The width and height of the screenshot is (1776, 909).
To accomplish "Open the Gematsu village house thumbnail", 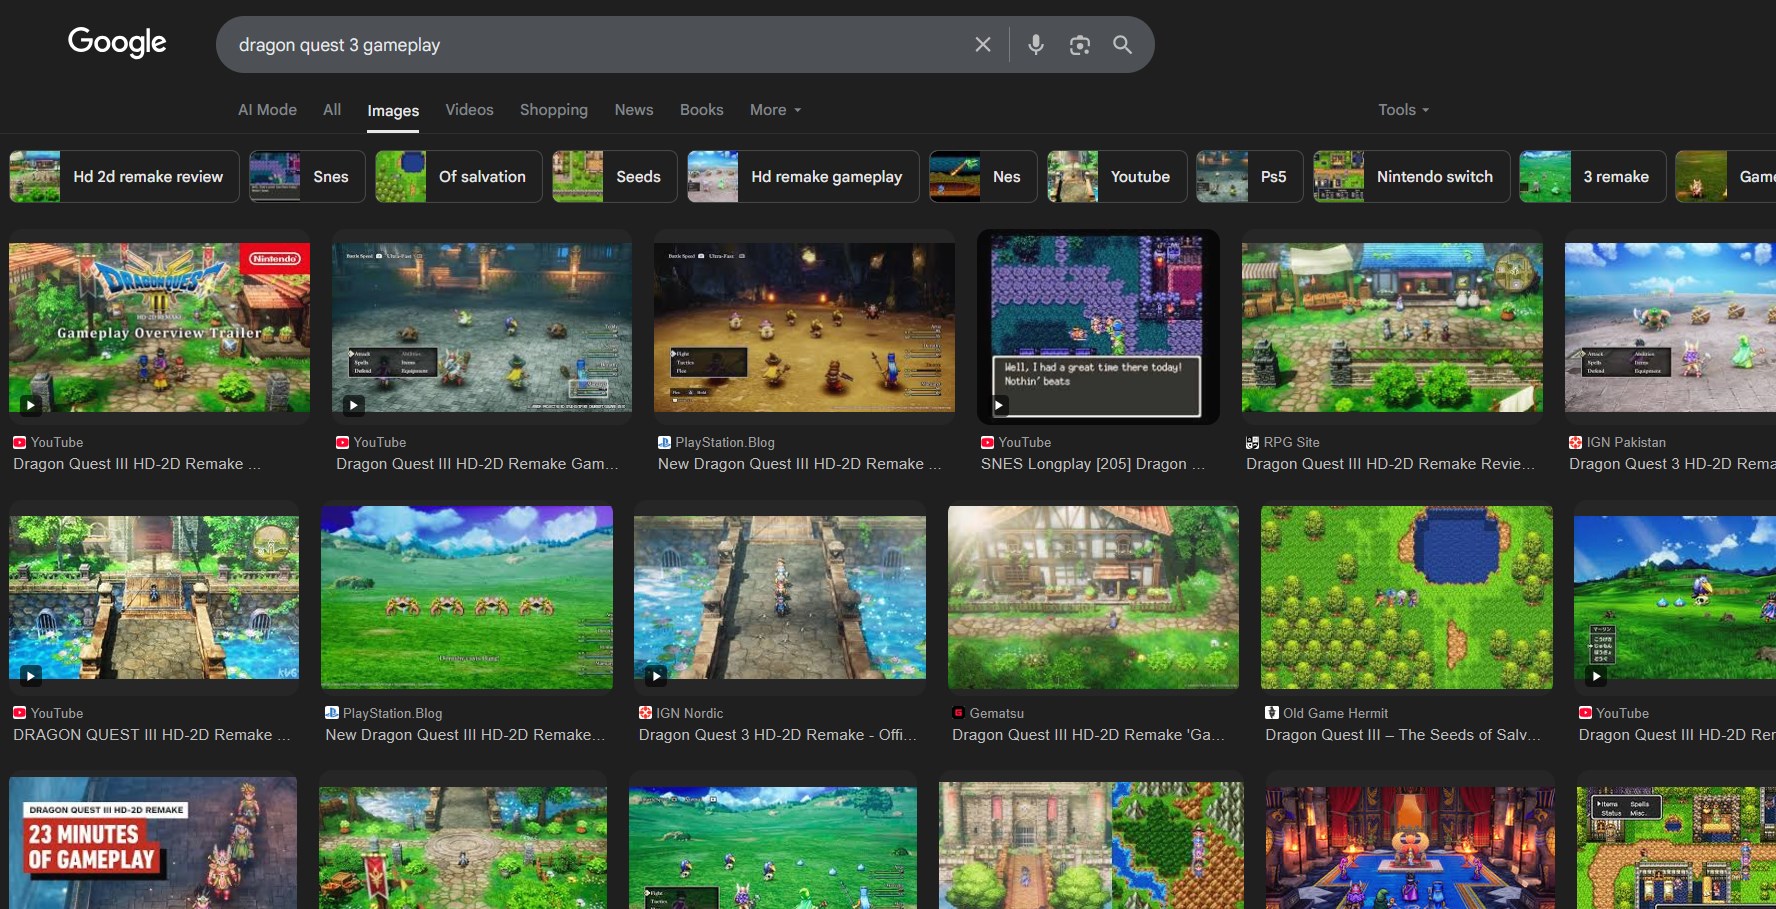I will [x=1093, y=597].
